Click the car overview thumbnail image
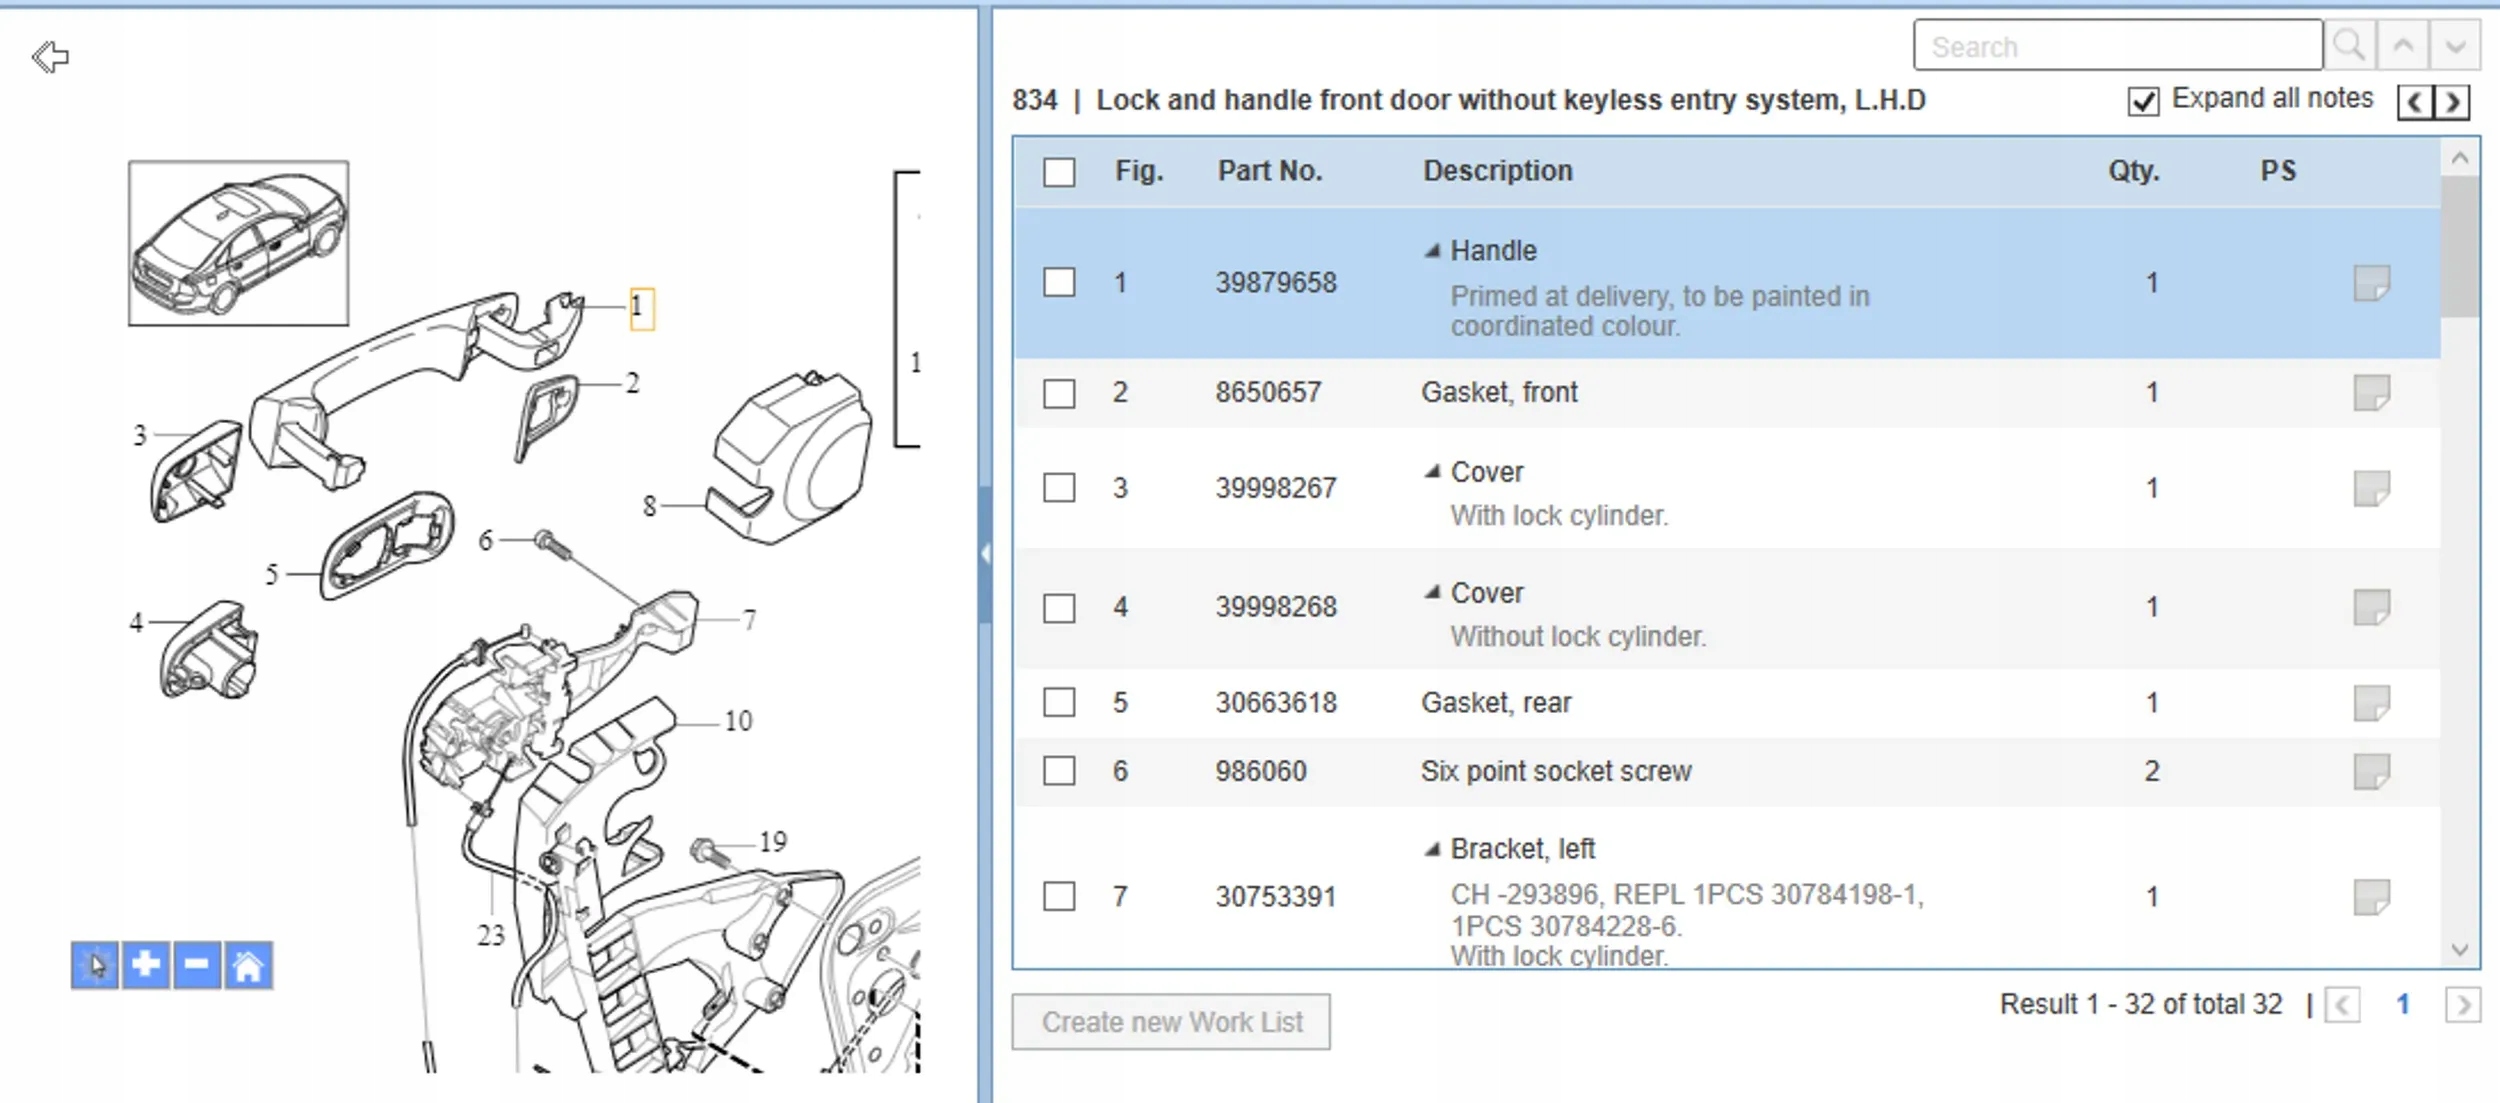Screen dimensions: 2500x1103 238,243
